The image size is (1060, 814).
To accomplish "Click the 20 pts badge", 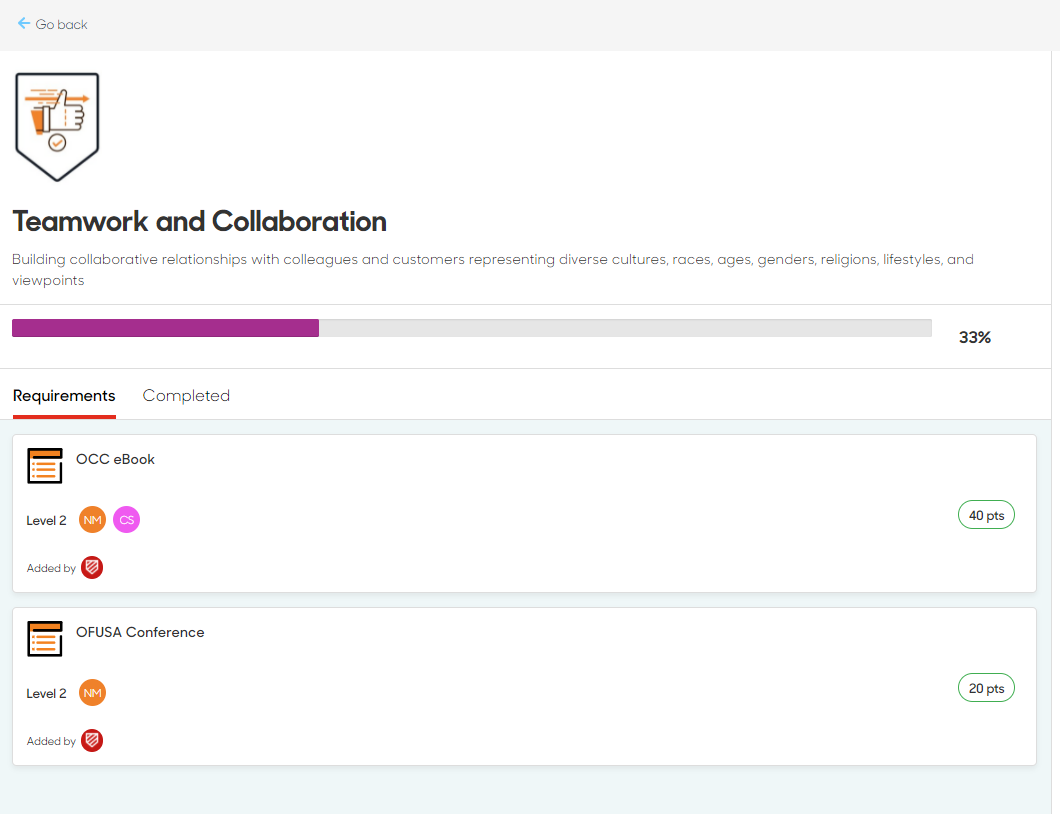I will click(x=986, y=688).
